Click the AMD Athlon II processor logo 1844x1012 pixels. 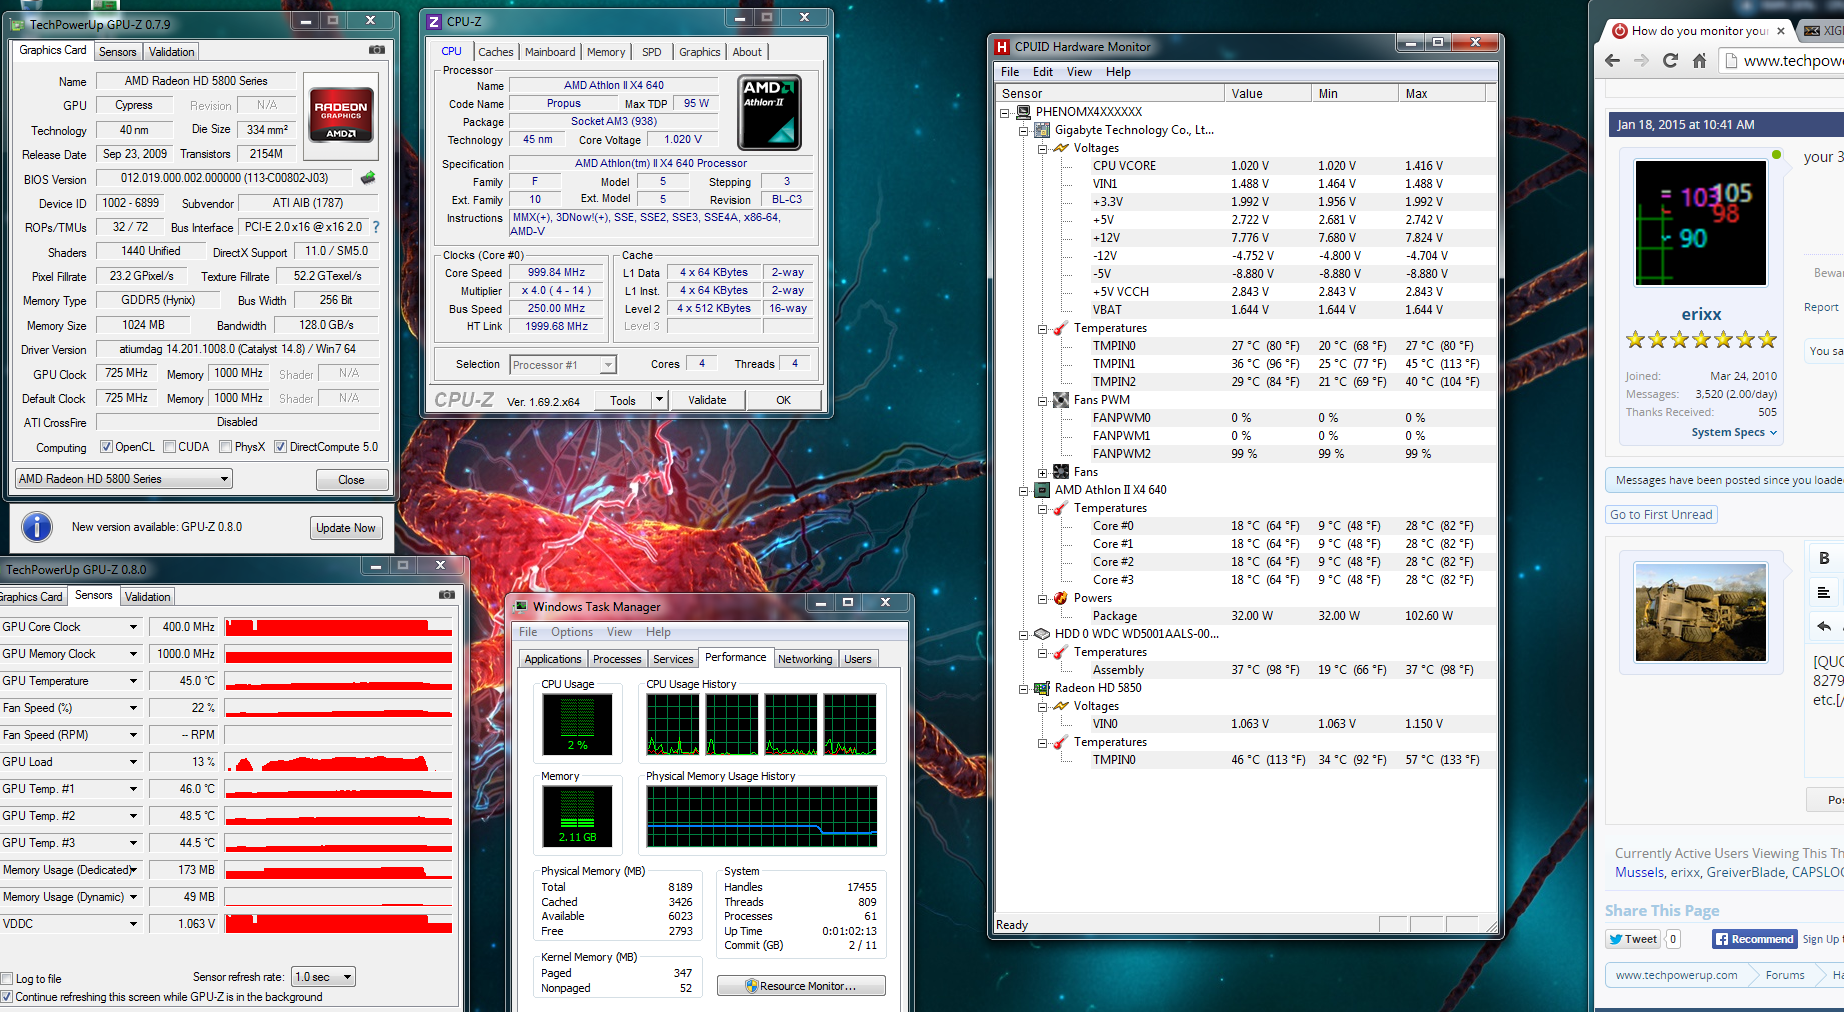coord(769,112)
